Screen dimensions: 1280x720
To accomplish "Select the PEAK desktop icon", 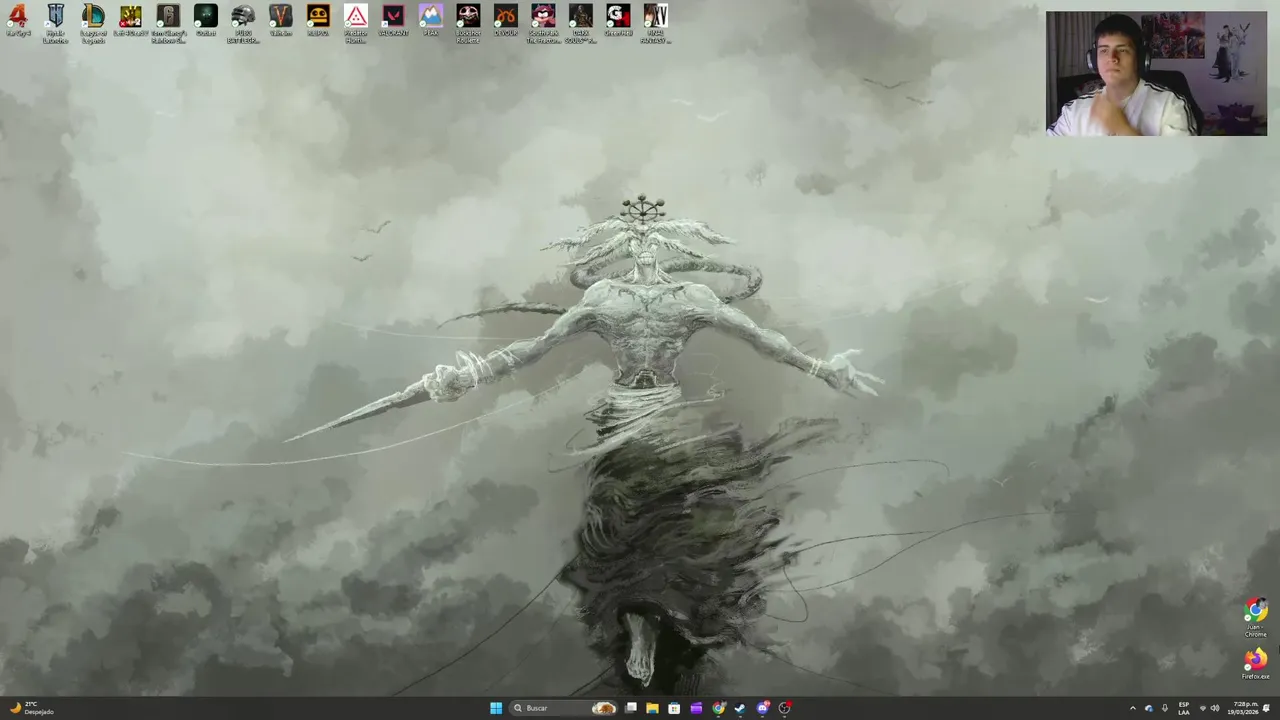I will (430, 21).
